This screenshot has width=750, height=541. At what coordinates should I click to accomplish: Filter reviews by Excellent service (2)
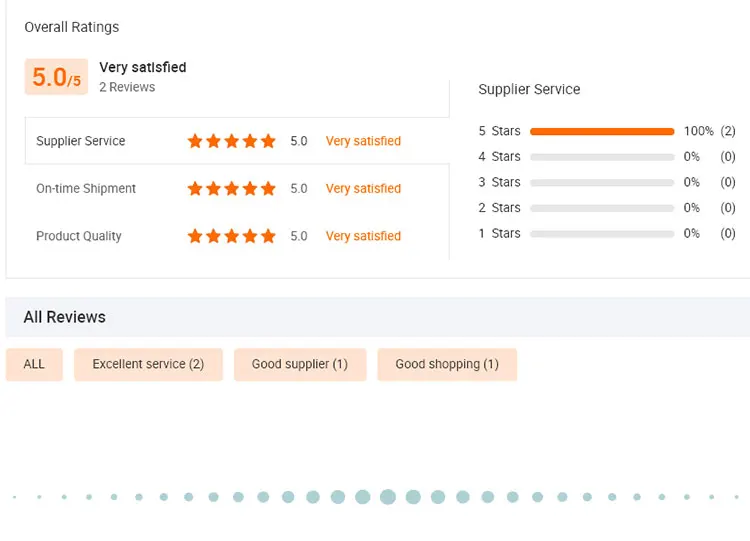coord(148,364)
